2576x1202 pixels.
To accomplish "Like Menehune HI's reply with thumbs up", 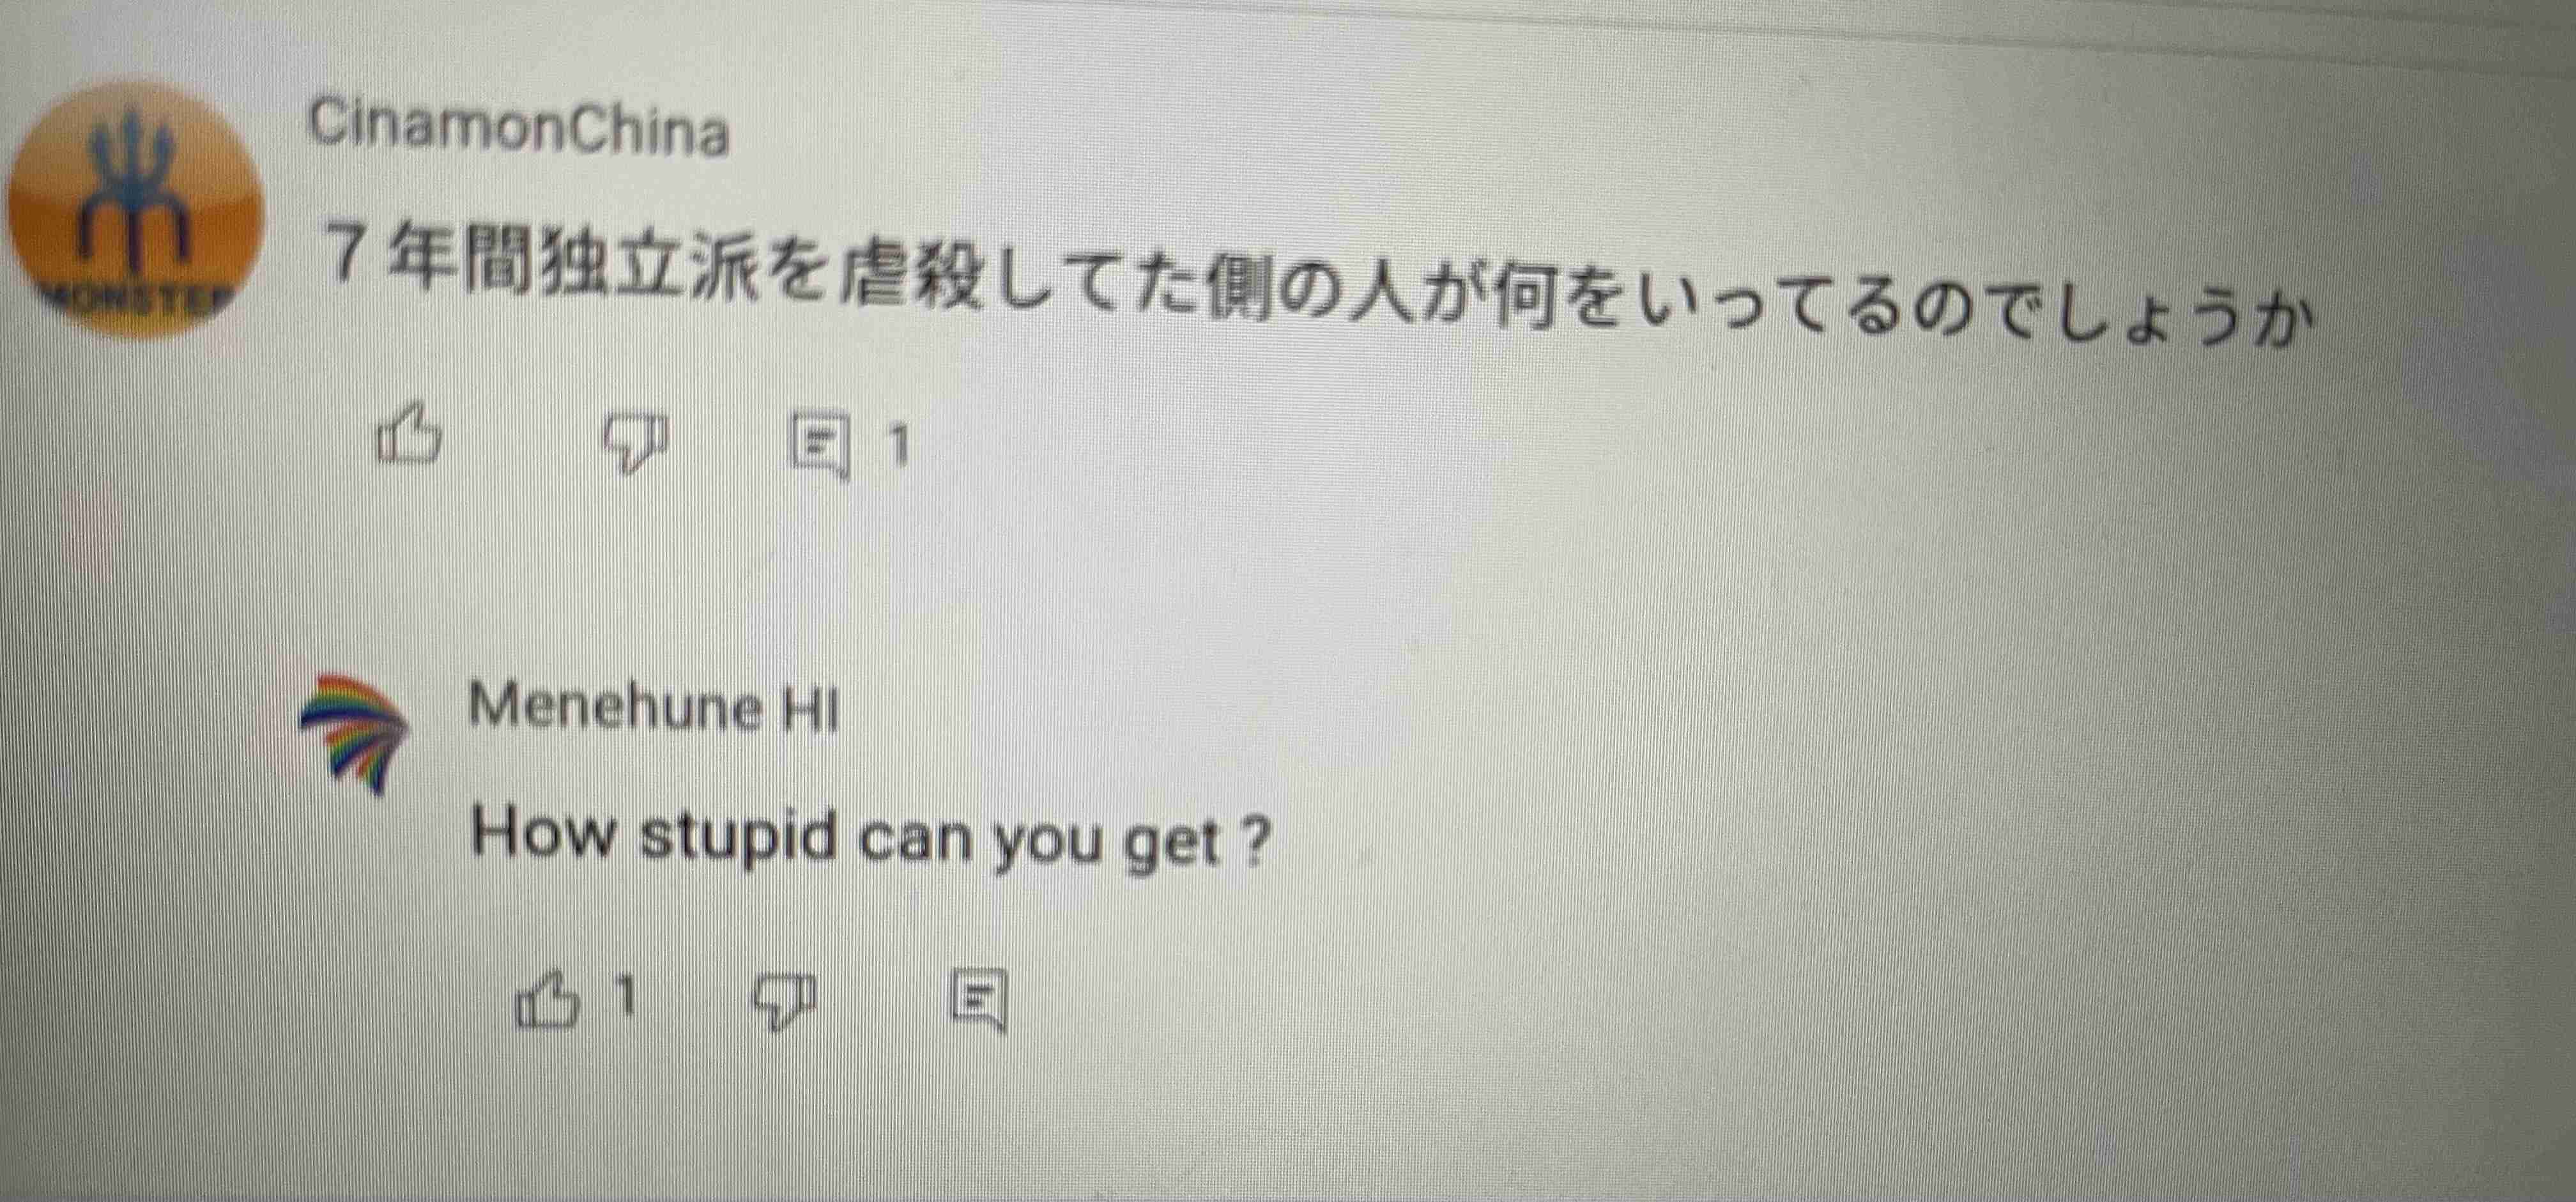I will point(547,999).
